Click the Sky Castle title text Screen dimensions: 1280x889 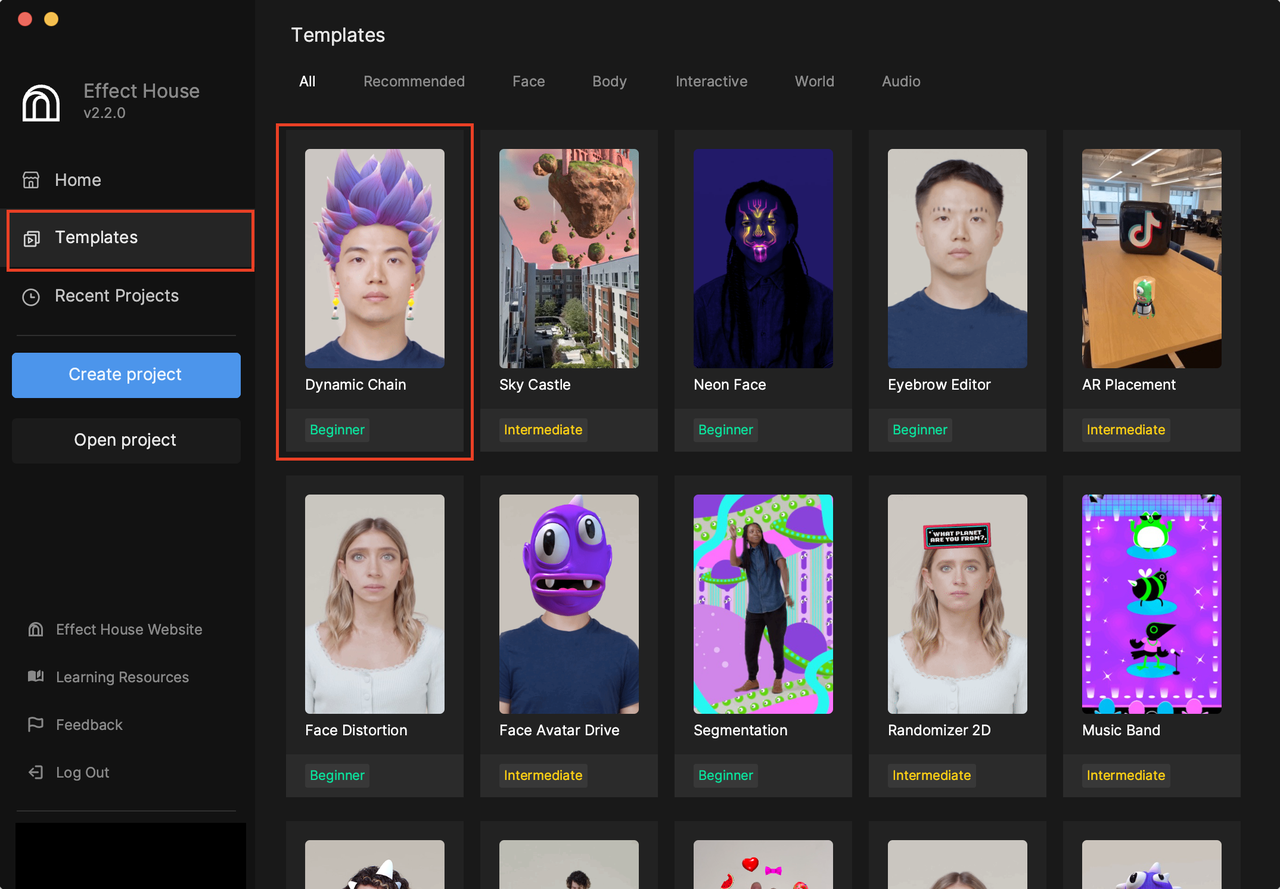(535, 385)
